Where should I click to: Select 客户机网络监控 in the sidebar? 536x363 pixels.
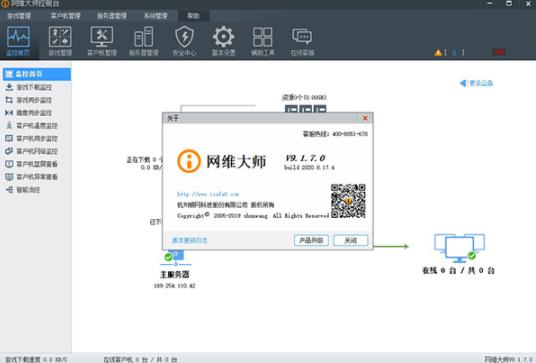tap(37, 151)
